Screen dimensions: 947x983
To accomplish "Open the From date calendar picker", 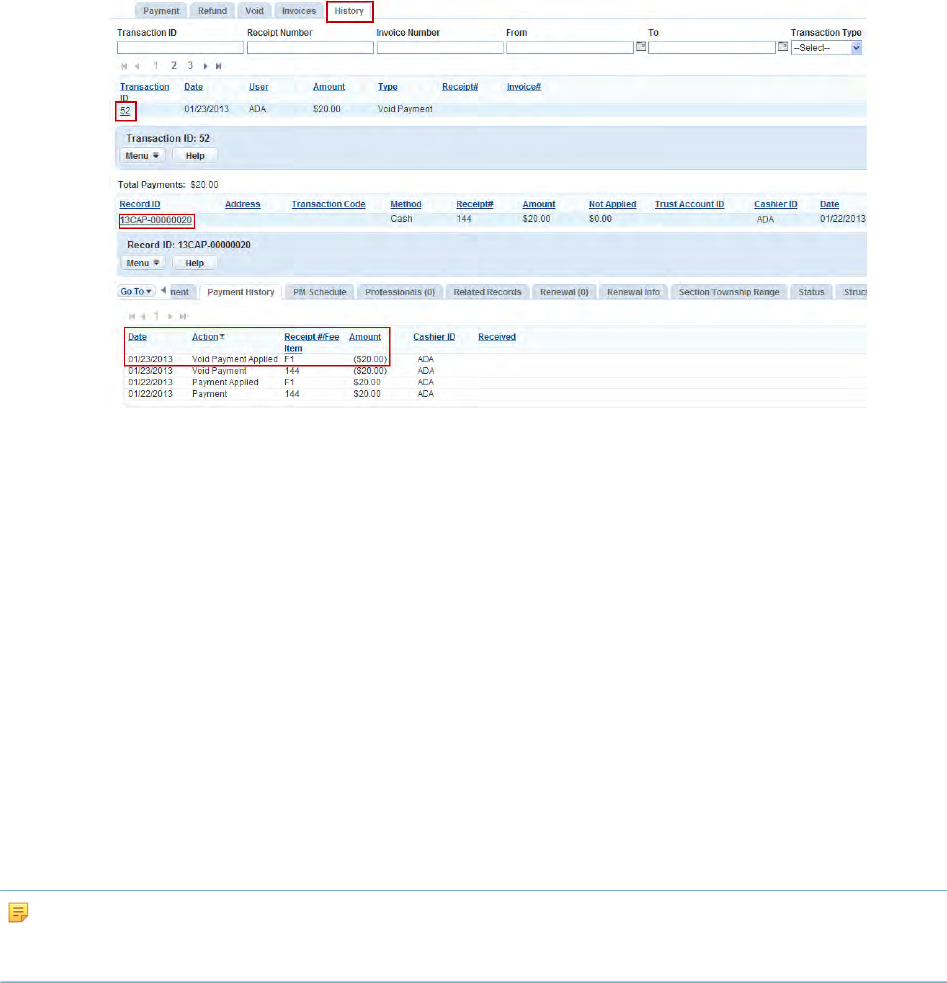I will click(641, 46).
